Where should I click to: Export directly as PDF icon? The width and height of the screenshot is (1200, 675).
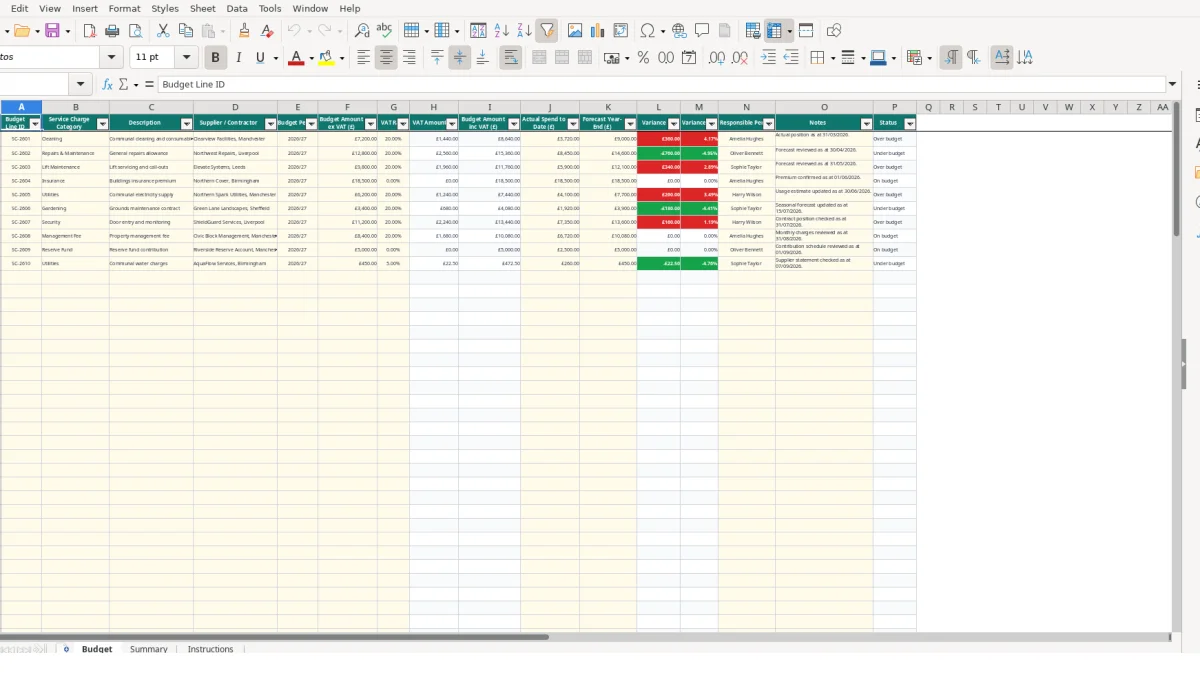pos(89,31)
